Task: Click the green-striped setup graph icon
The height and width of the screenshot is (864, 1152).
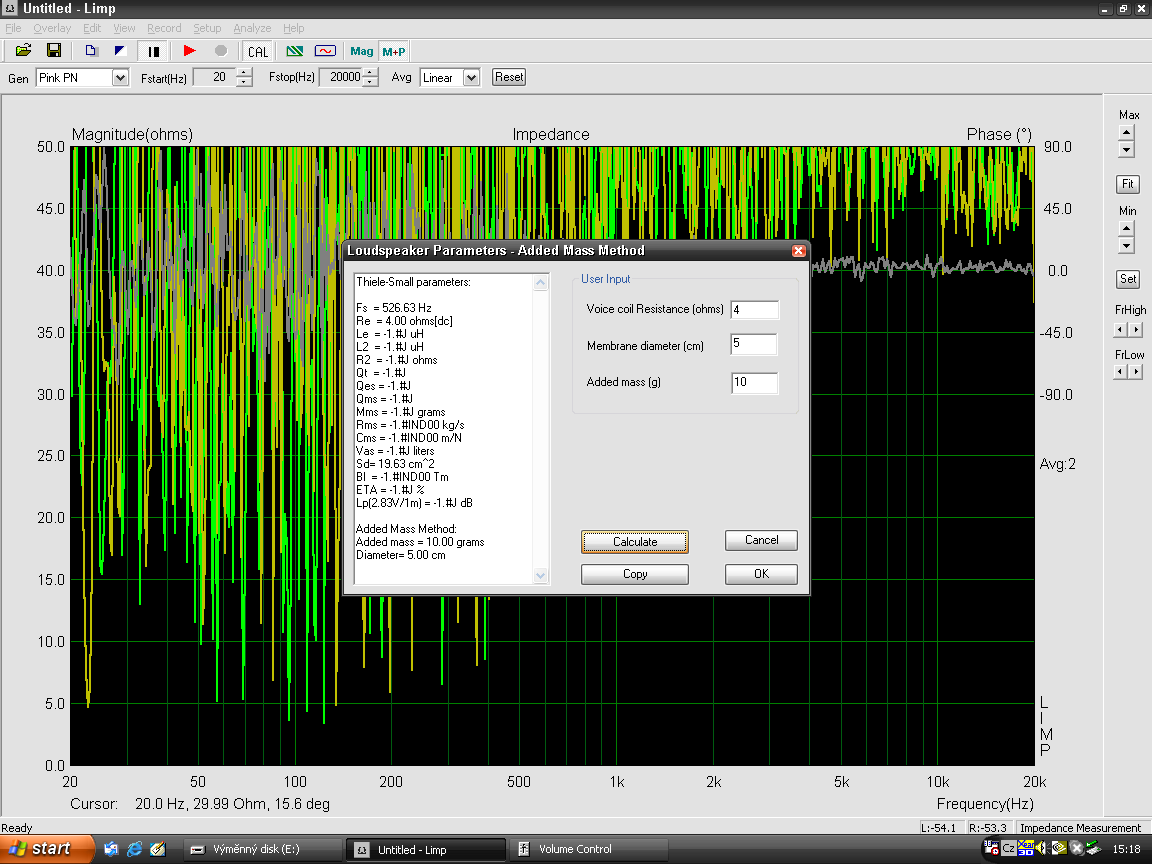Action: (295, 51)
